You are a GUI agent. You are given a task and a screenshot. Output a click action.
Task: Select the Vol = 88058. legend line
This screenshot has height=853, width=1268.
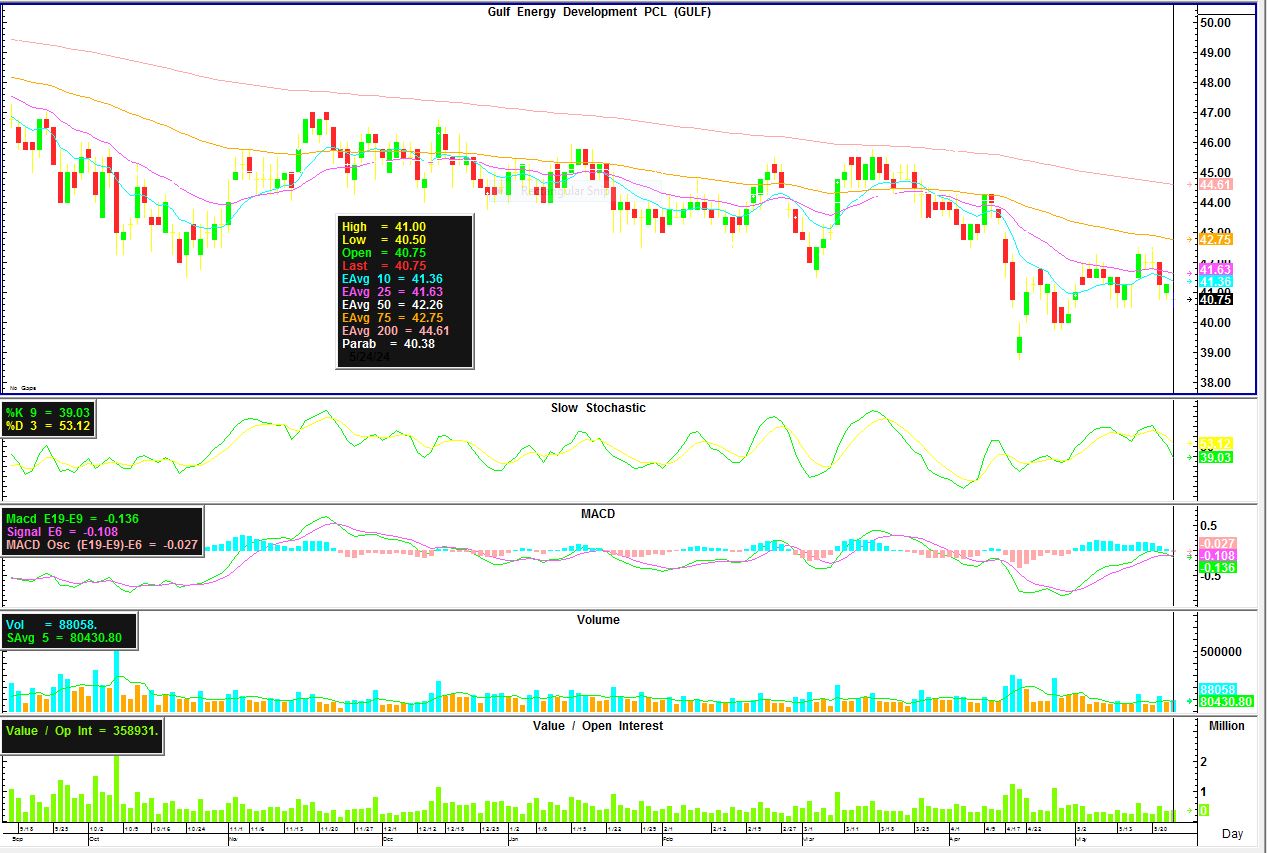pos(51,624)
